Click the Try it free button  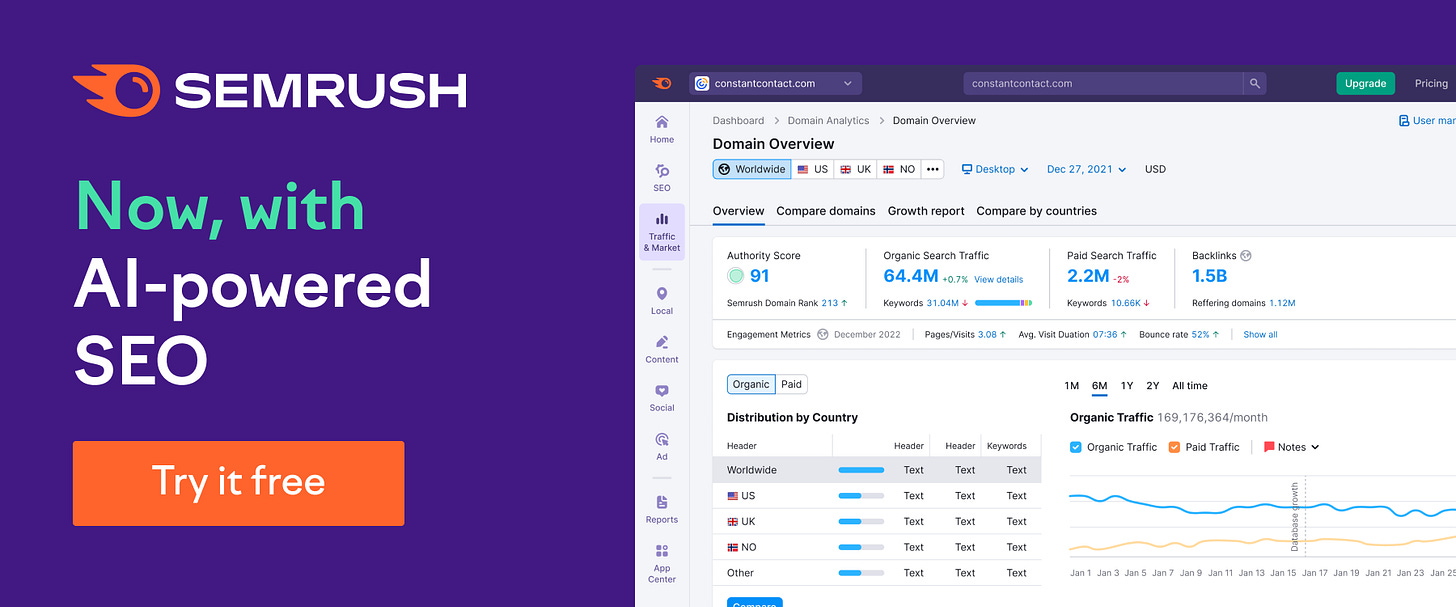point(238,483)
